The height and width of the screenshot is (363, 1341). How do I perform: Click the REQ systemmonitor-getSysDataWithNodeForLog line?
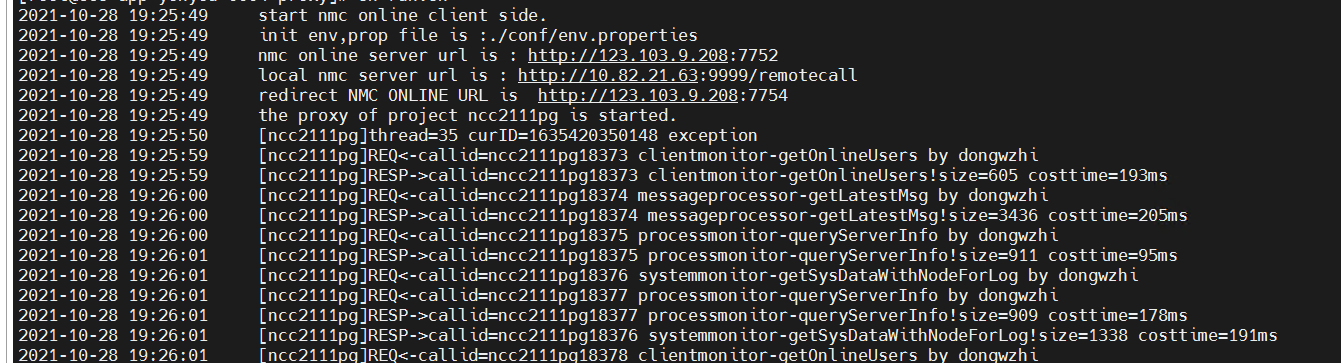tap(698, 275)
